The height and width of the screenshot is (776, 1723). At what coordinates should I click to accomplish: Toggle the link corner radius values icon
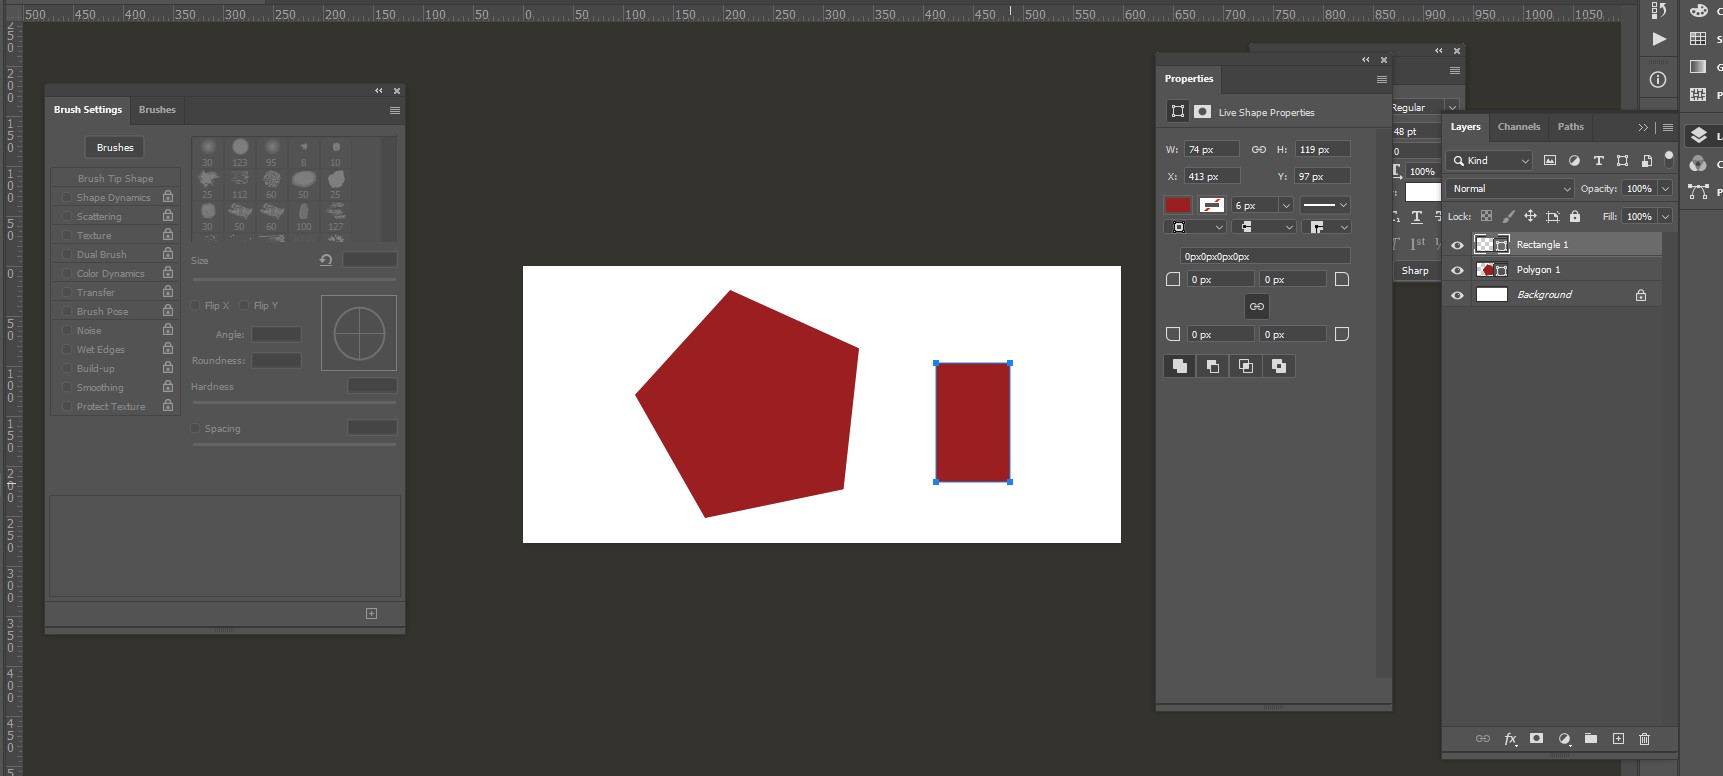(x=1257, y=307)
